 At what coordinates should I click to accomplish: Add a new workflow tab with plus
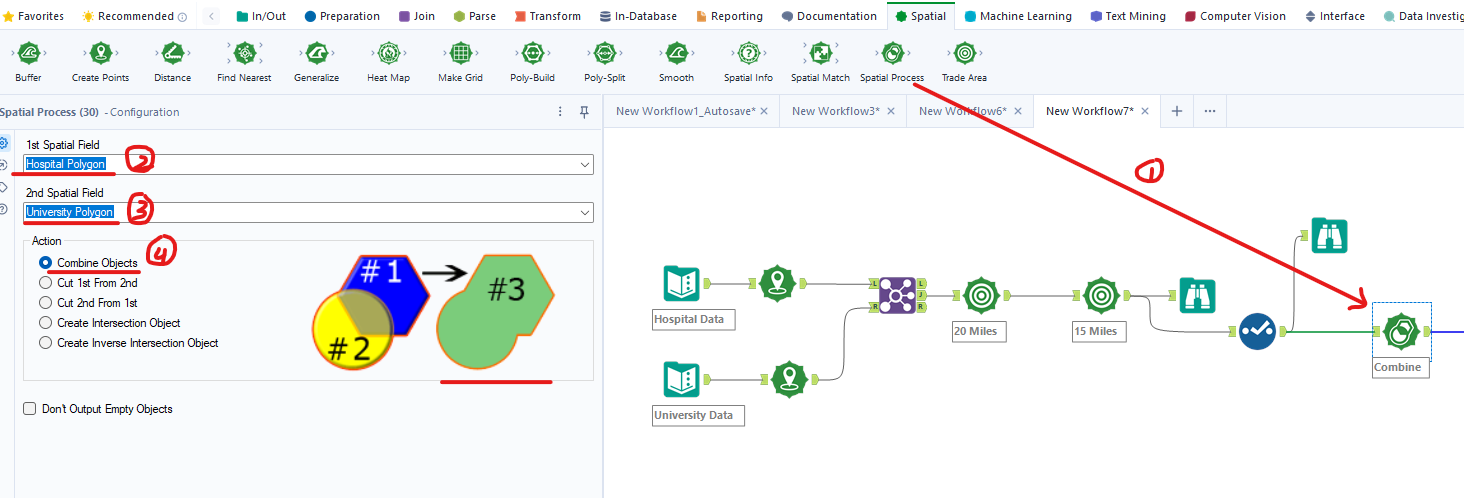point(1176,111)
